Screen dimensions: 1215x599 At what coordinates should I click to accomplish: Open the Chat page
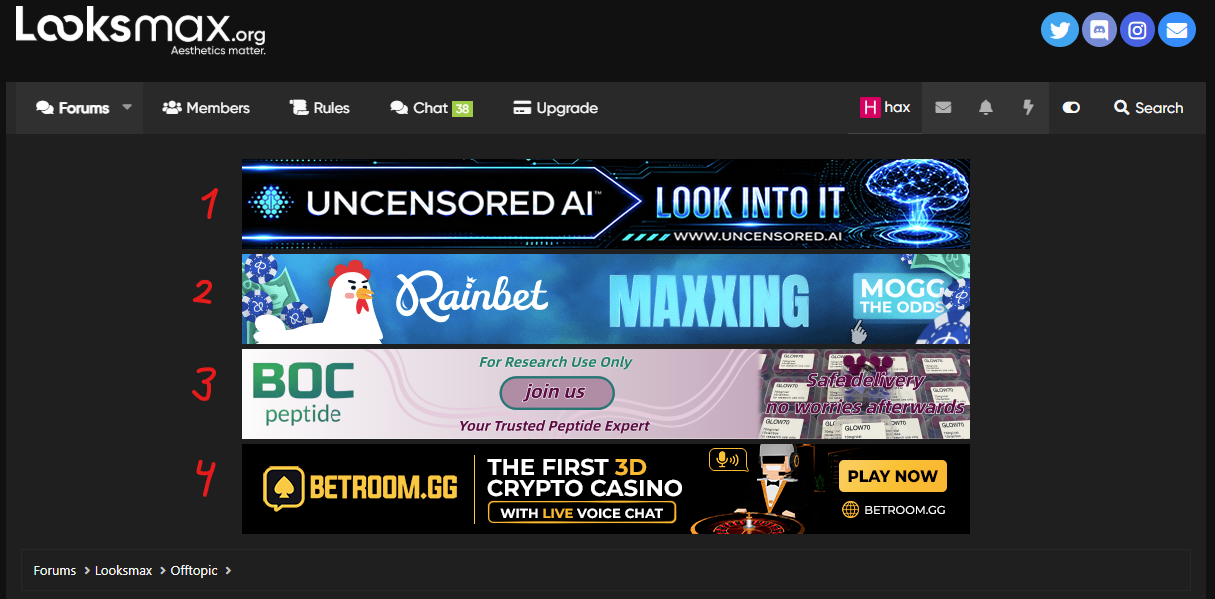[431, 108]
